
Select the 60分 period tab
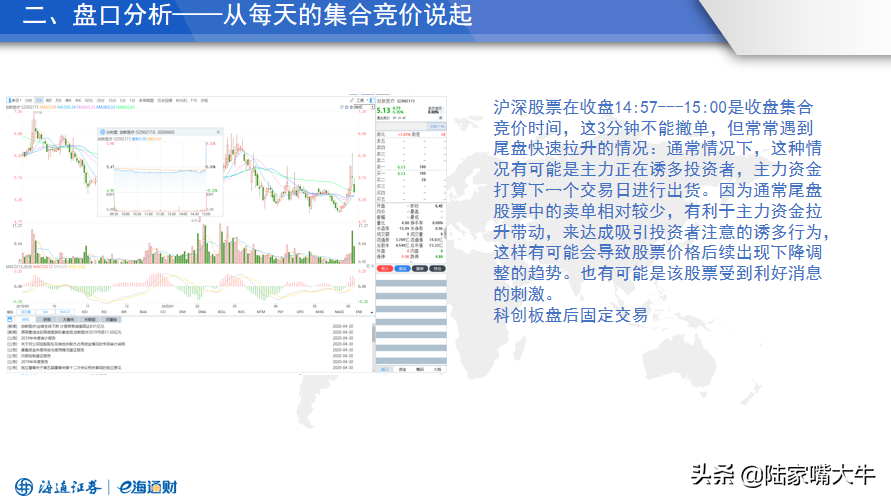click(88, 100)
